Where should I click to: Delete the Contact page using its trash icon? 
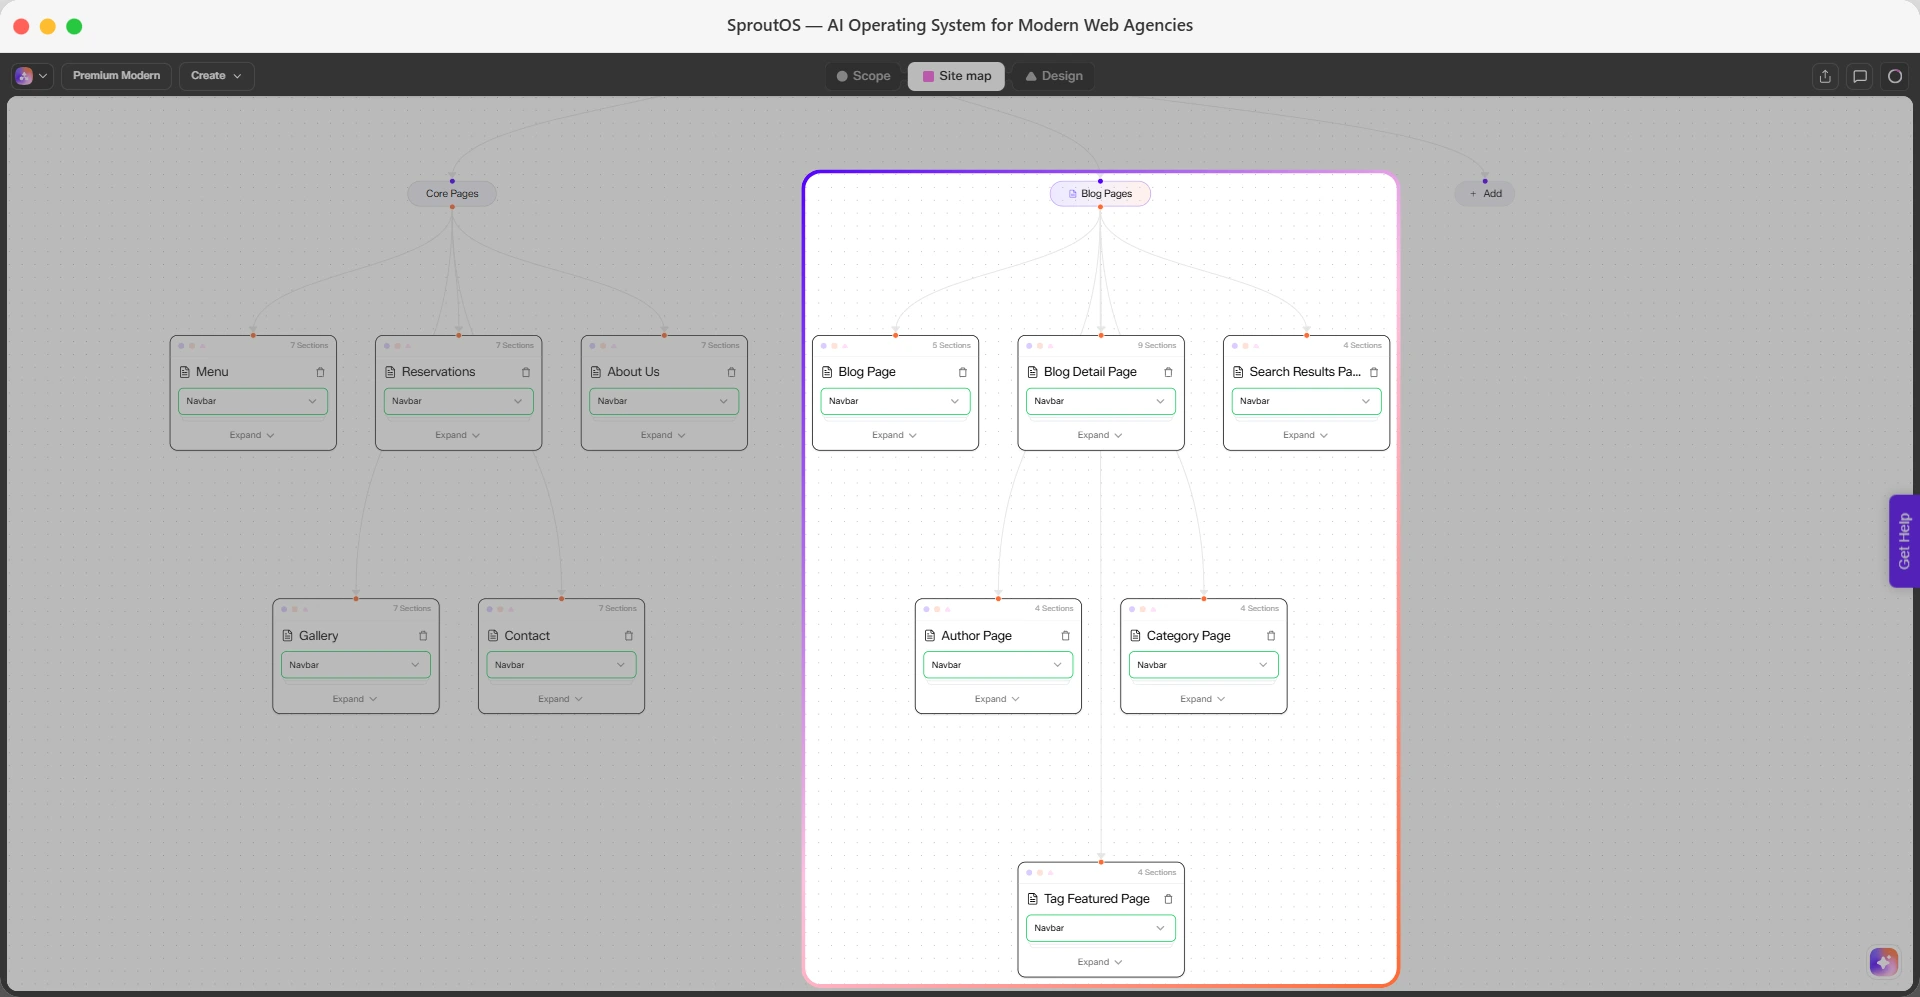point(628,636)
